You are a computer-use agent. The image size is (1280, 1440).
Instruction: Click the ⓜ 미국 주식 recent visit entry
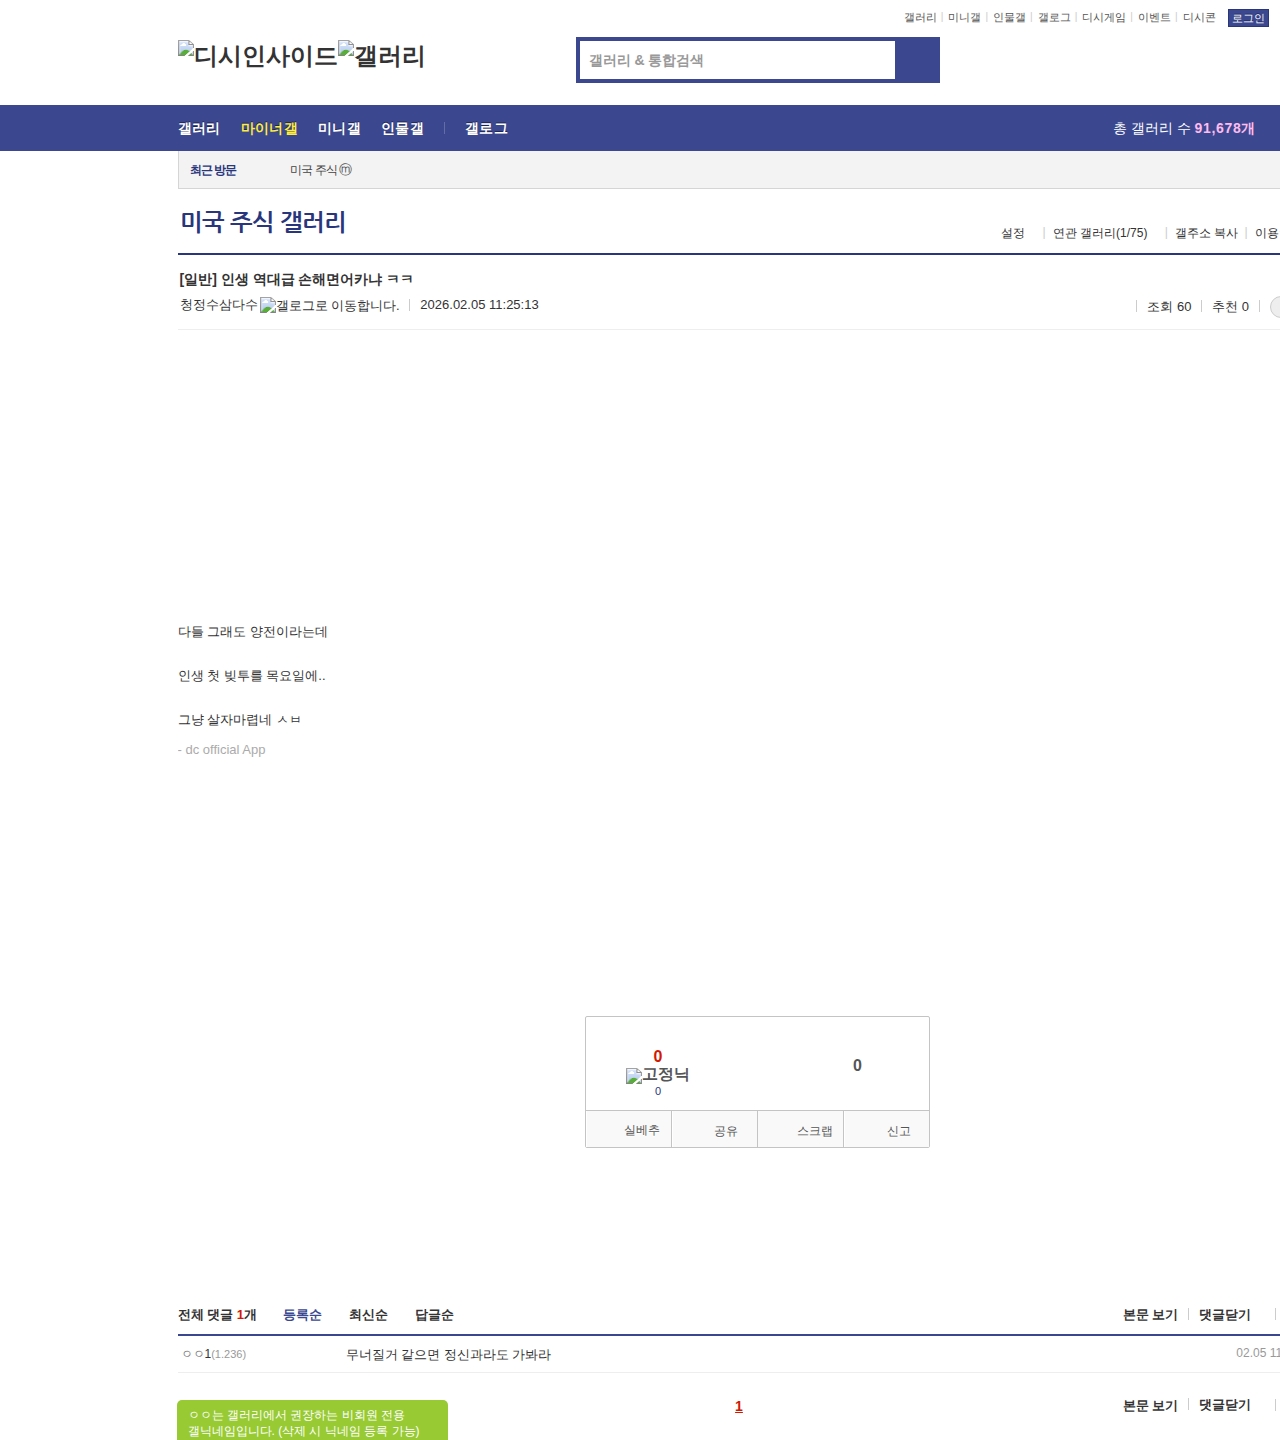[x=321, y=170]
